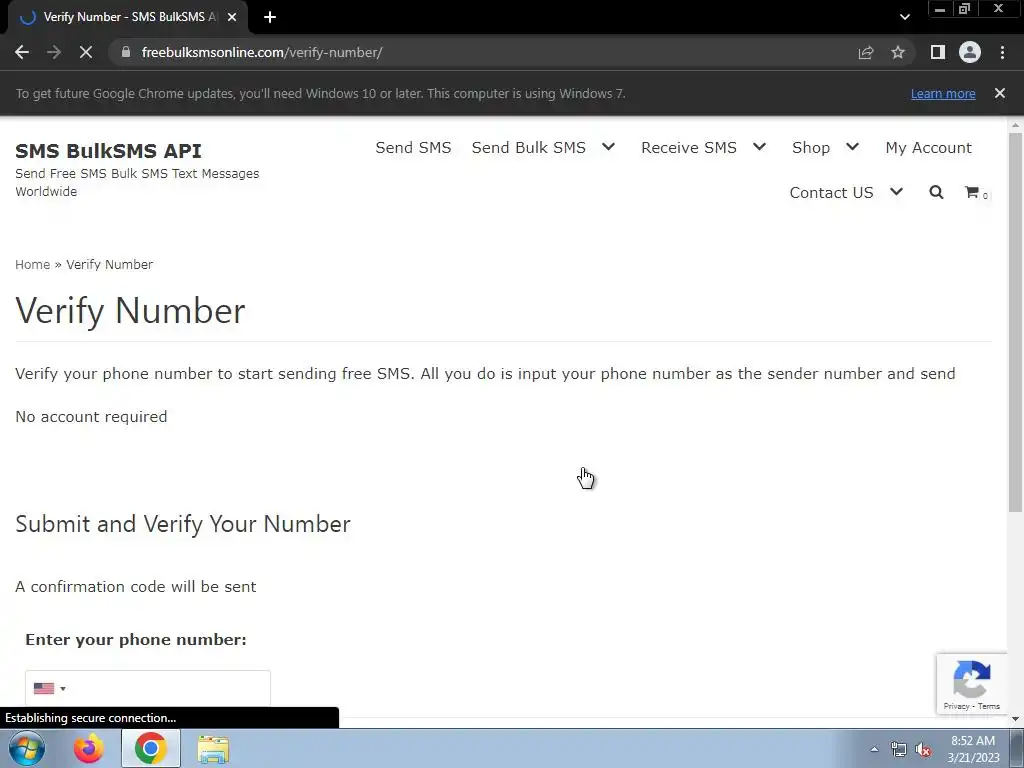Go to My Account page
This screenshot has height=768, width=1024.
(x=929, y=148)
